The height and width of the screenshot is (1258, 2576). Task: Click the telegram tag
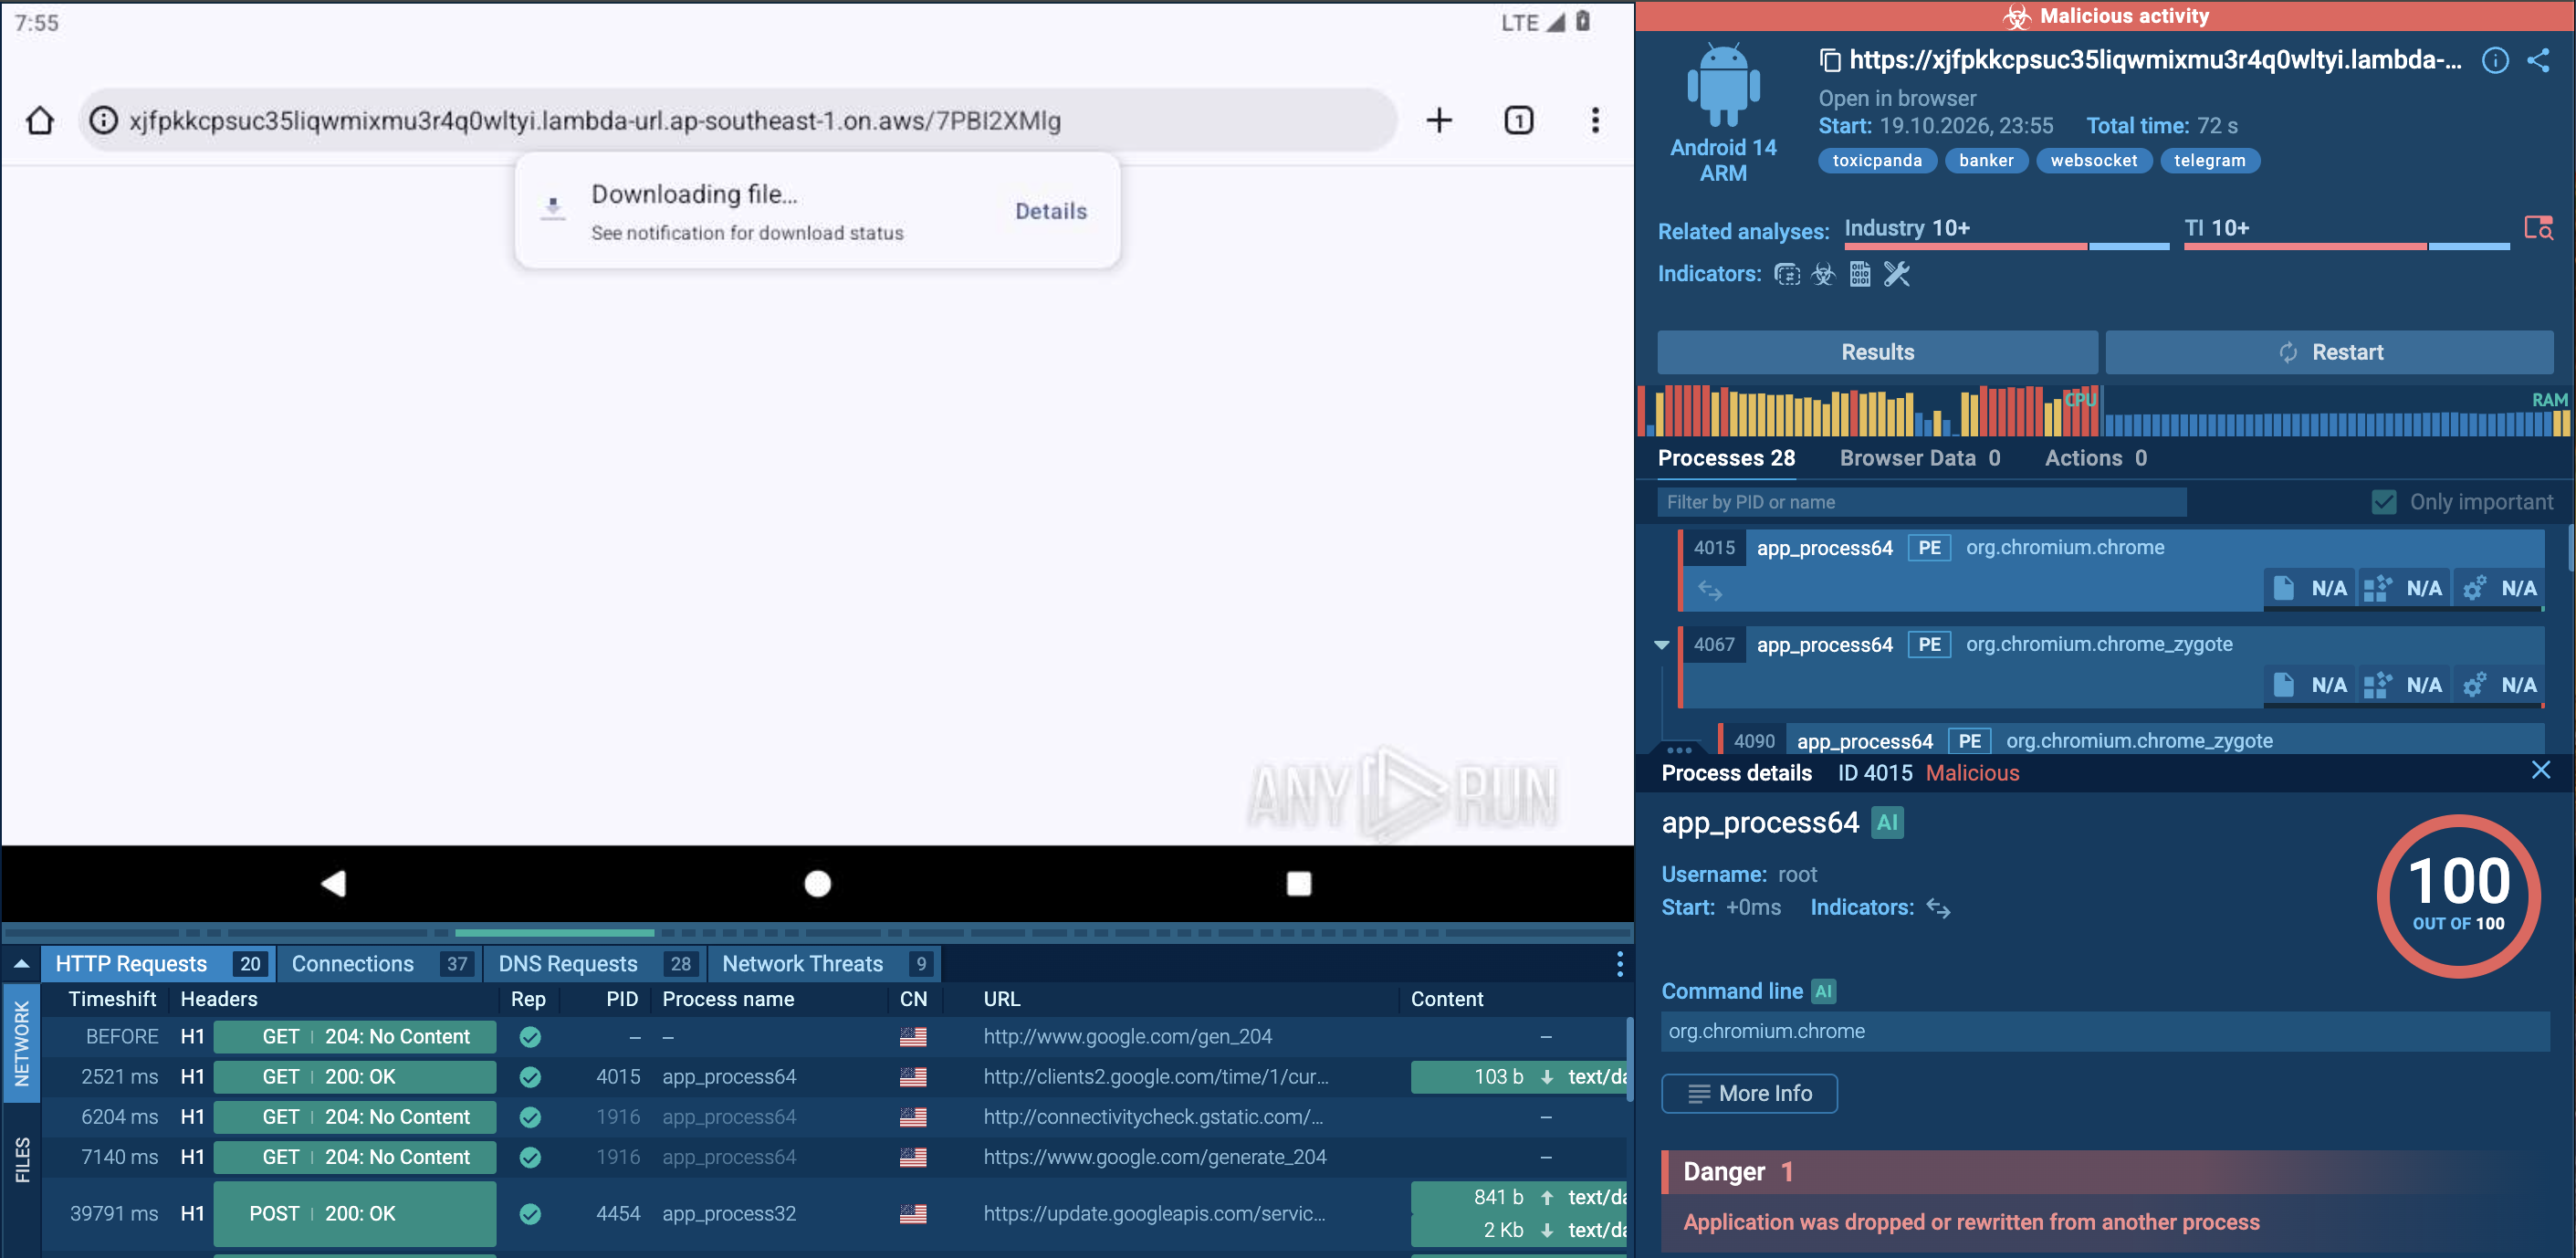coord(2209,161)
